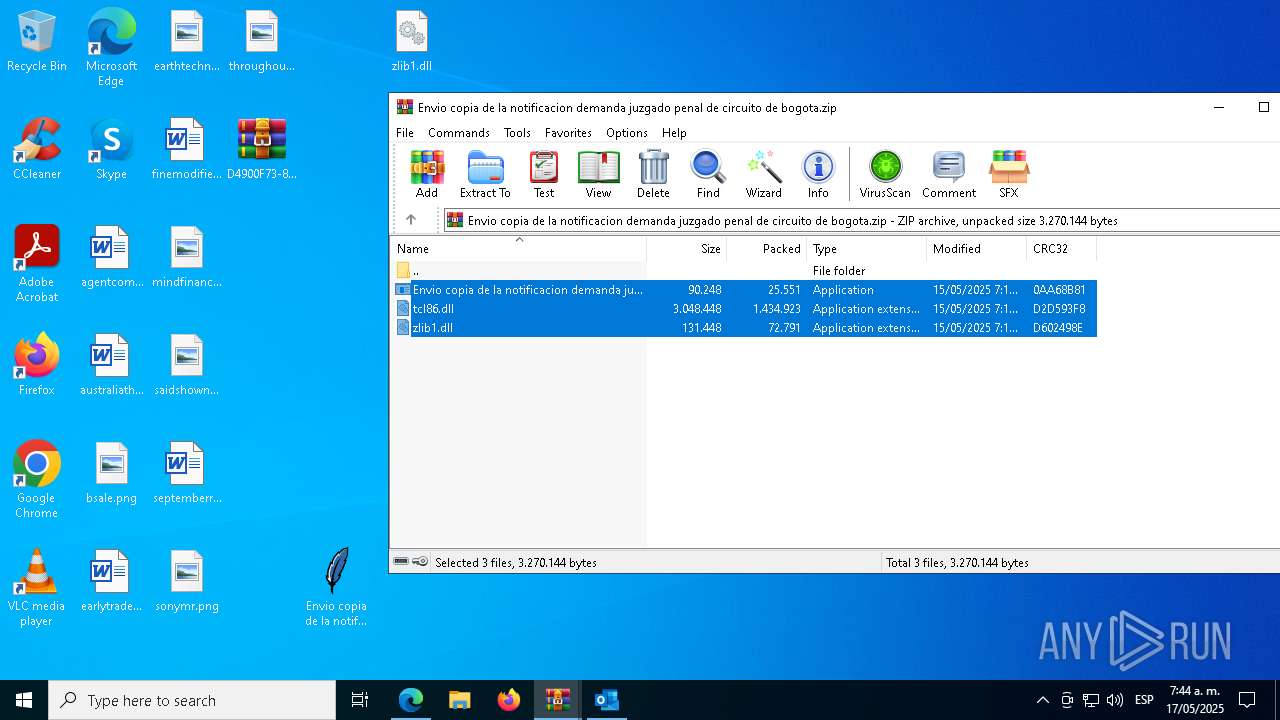Viewport: 1280px width, 720px height.
Task: Click the Windows Start button
Action: pos(24,700)
